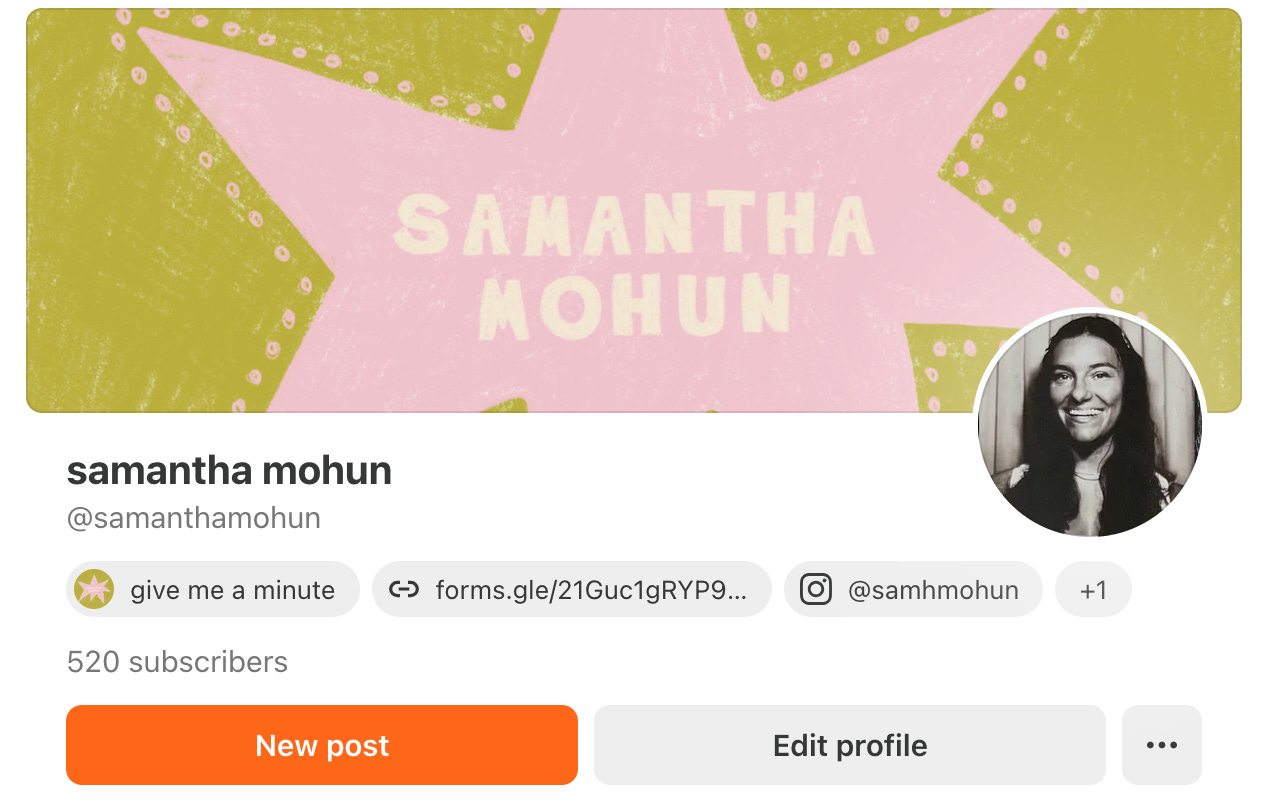This screenshot has width=1270, height=810.
Task: Click the chain link icon
Action: [x=404, y=590]
